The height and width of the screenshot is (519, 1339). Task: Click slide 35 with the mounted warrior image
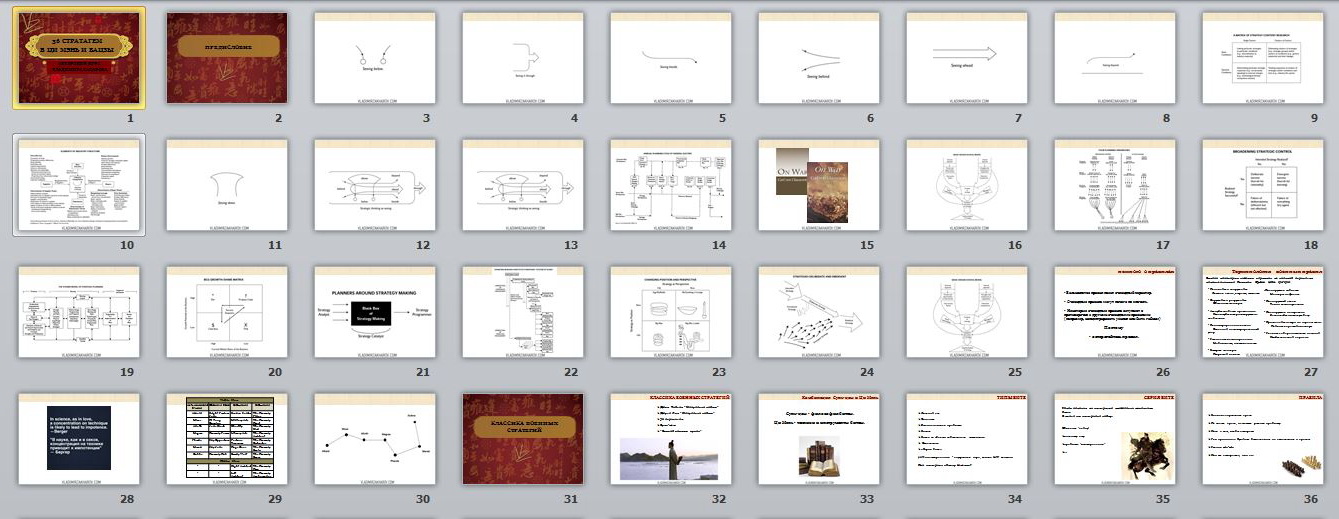coord(1115,438)
